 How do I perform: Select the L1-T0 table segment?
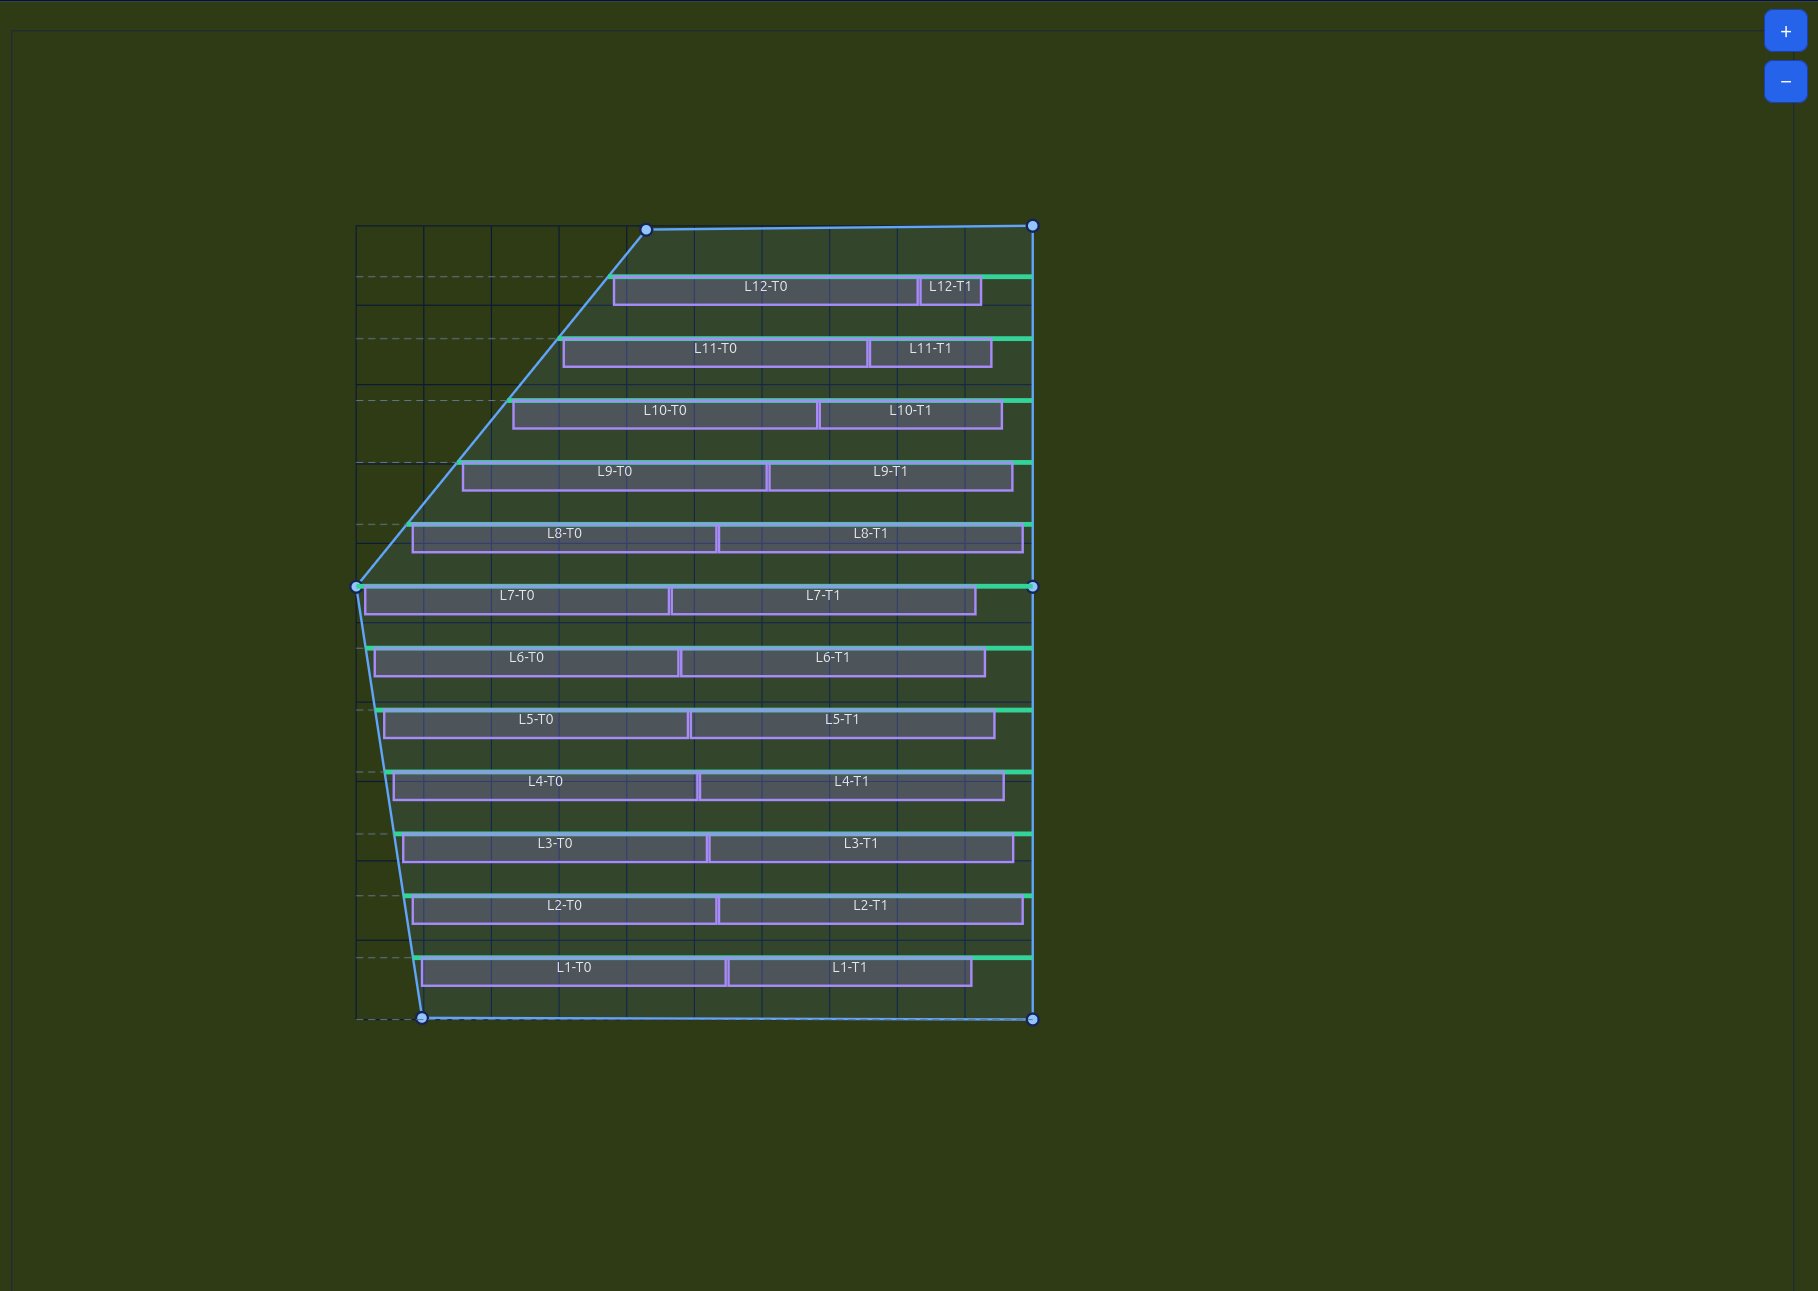(574, 967)
